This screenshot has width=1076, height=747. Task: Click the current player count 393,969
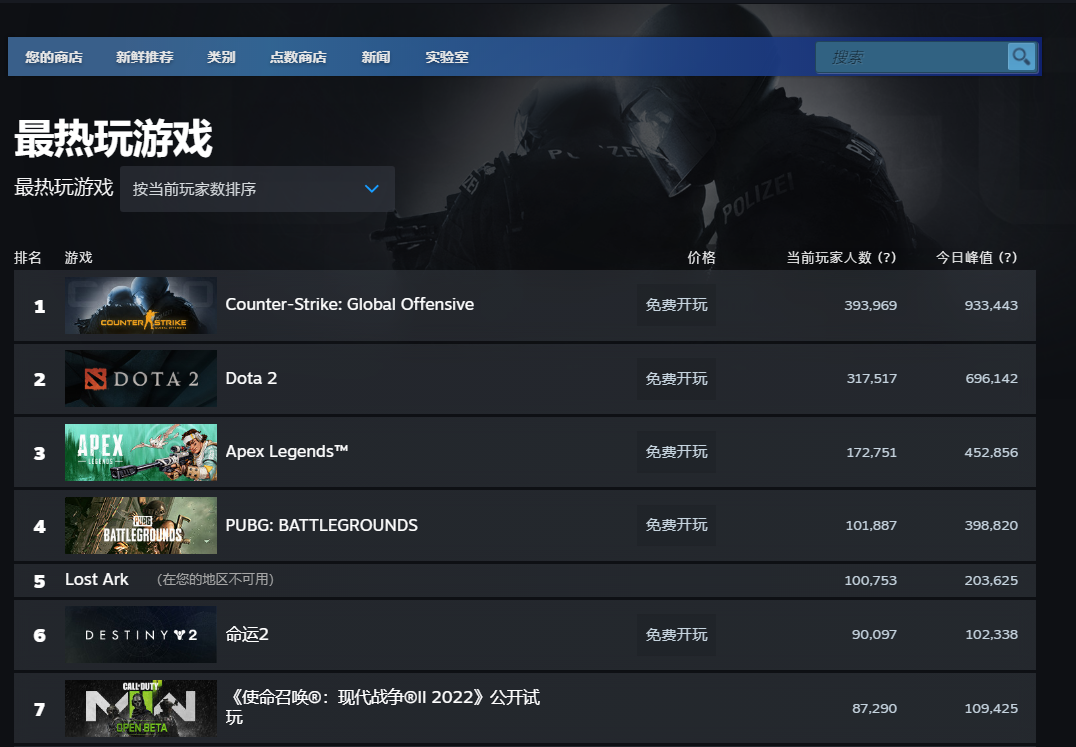coord(870,305)
